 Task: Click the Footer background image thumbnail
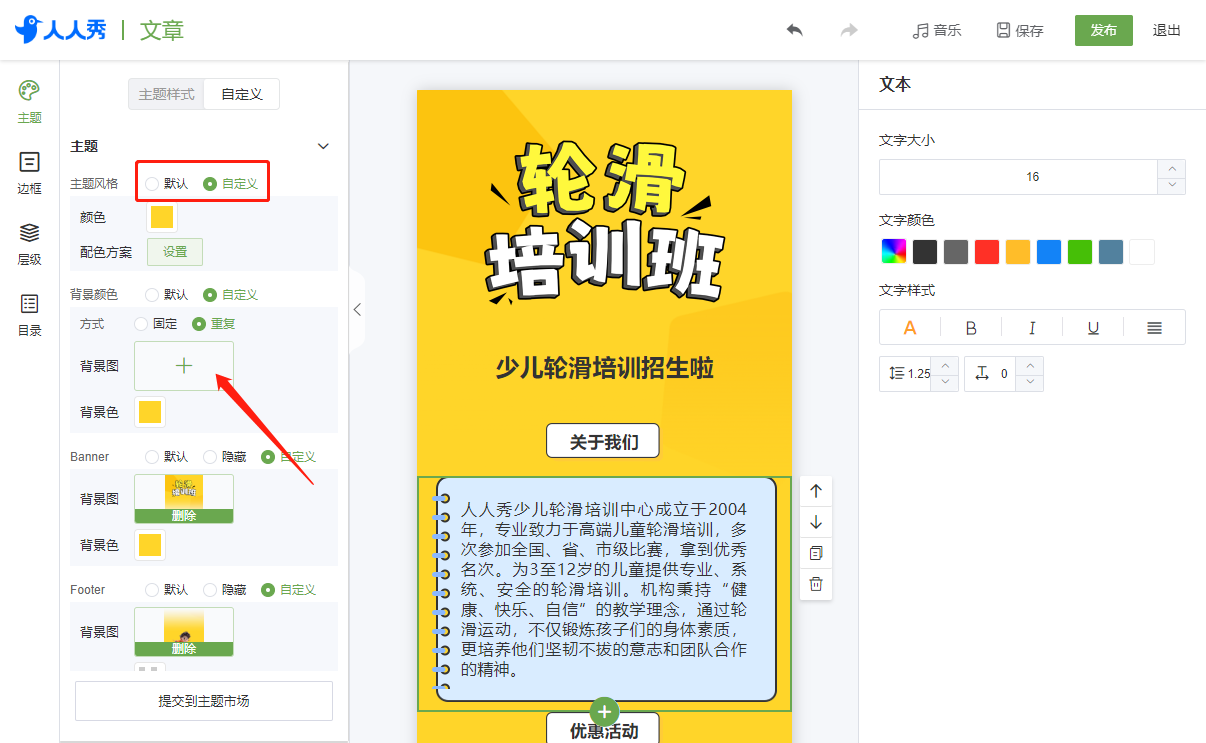[184, 625]
